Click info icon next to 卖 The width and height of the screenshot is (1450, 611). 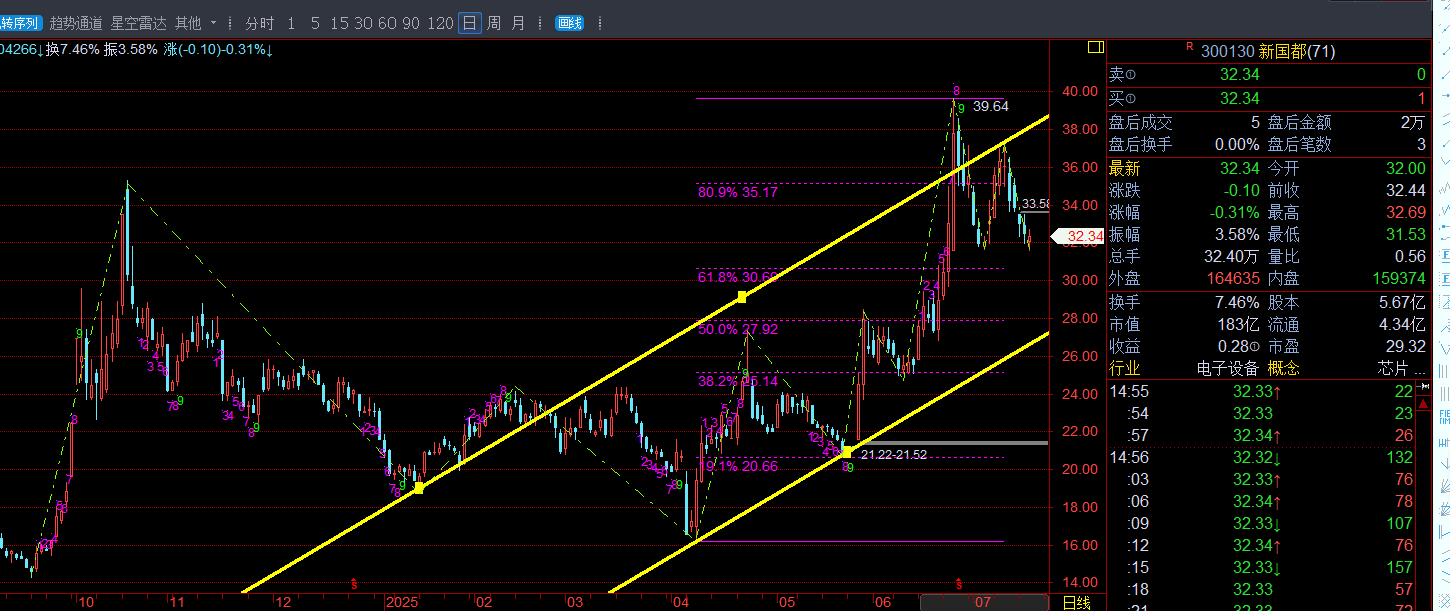[1131, 75]
